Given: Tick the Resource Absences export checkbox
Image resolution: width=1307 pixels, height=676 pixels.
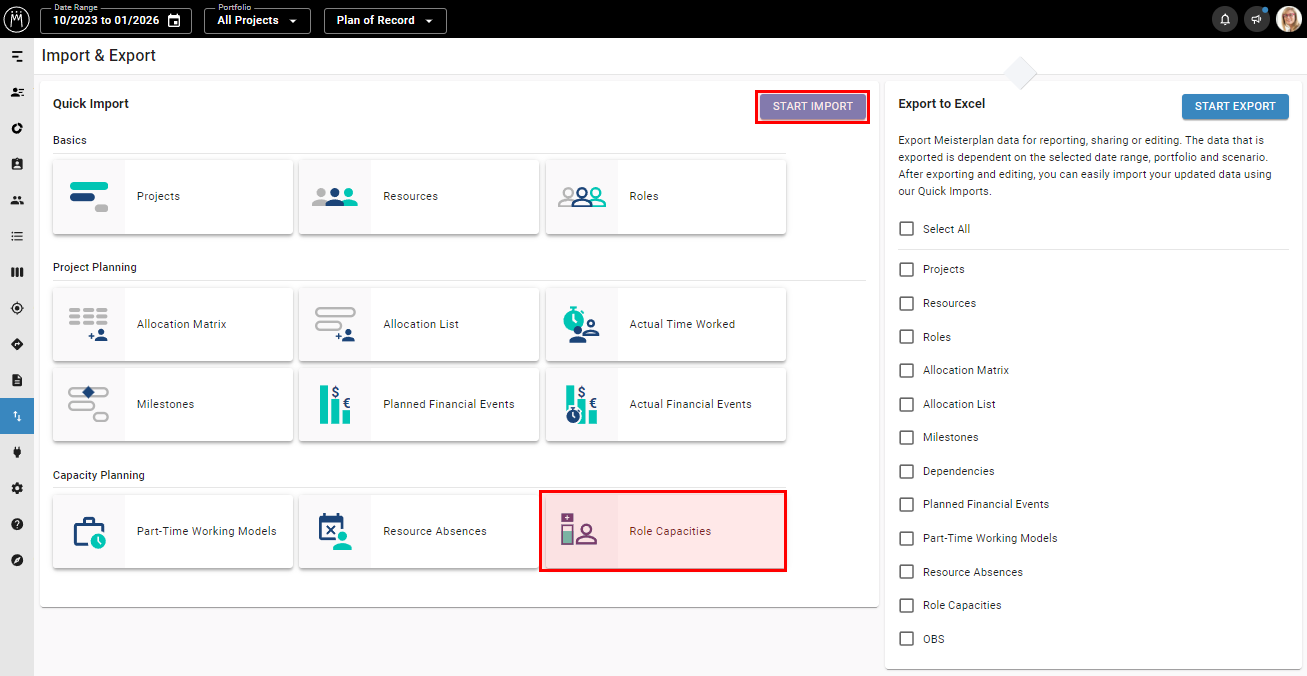Looking at the screenshot, I should [x=907, y=572].
